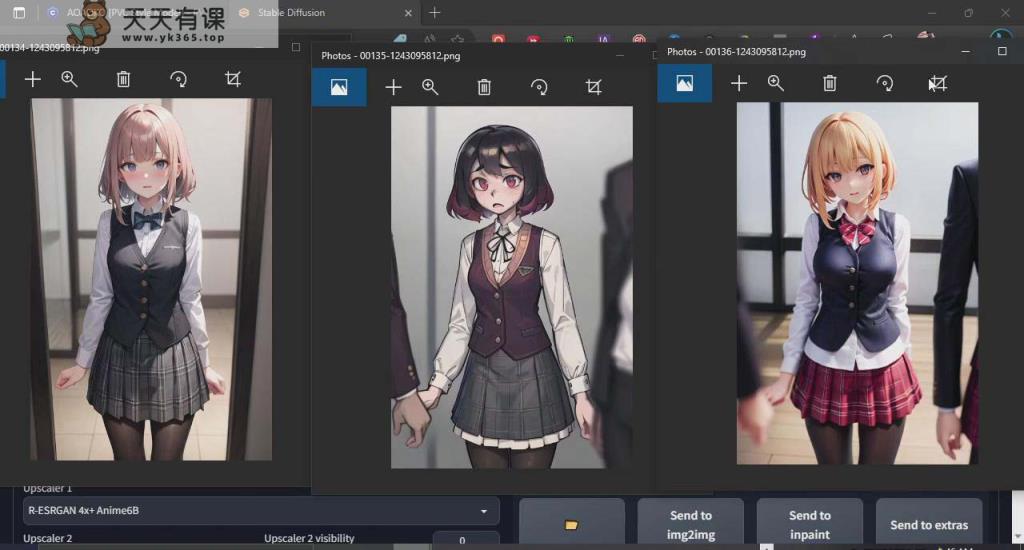Click the crop icon in the 00134 Photos window

(x=232, y=80)
